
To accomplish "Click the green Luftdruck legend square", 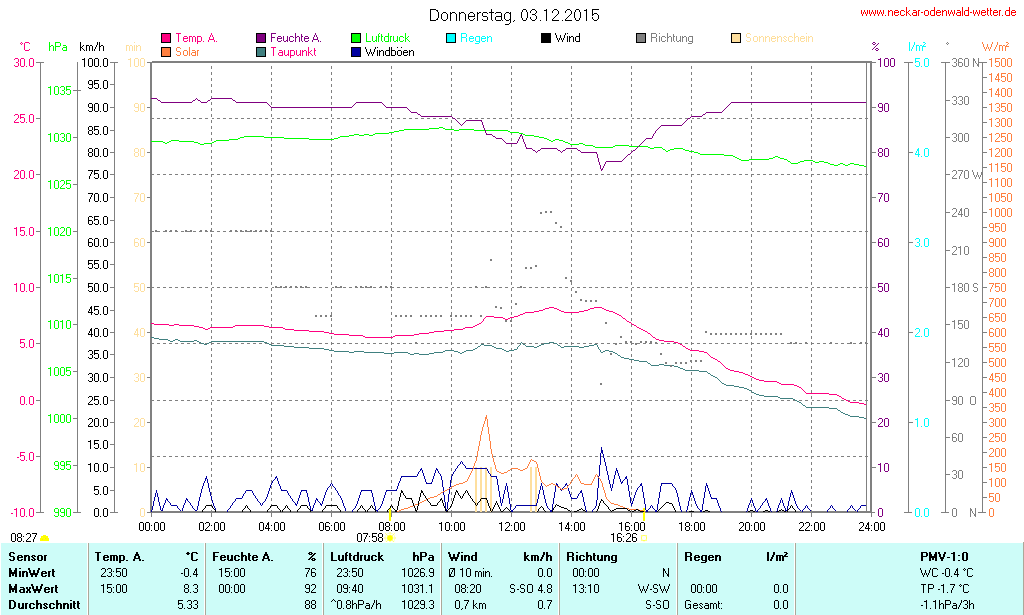I will click(356, 39).
